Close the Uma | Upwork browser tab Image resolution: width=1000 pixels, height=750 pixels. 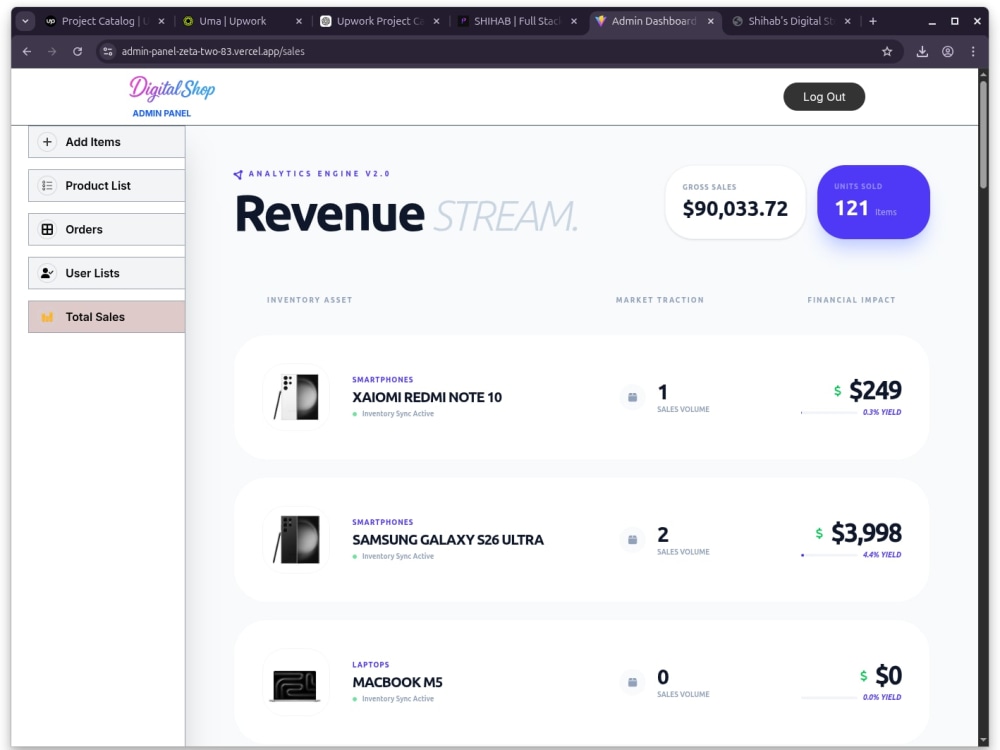click(x=298, y=21)
